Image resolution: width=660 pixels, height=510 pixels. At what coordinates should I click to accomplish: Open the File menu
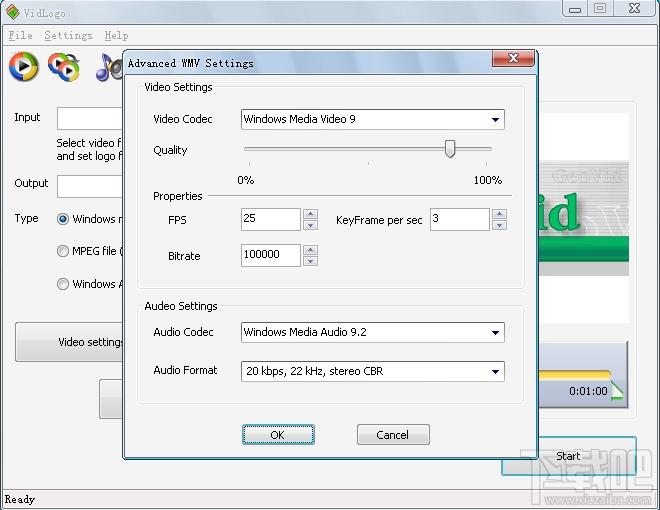(20, 35)
